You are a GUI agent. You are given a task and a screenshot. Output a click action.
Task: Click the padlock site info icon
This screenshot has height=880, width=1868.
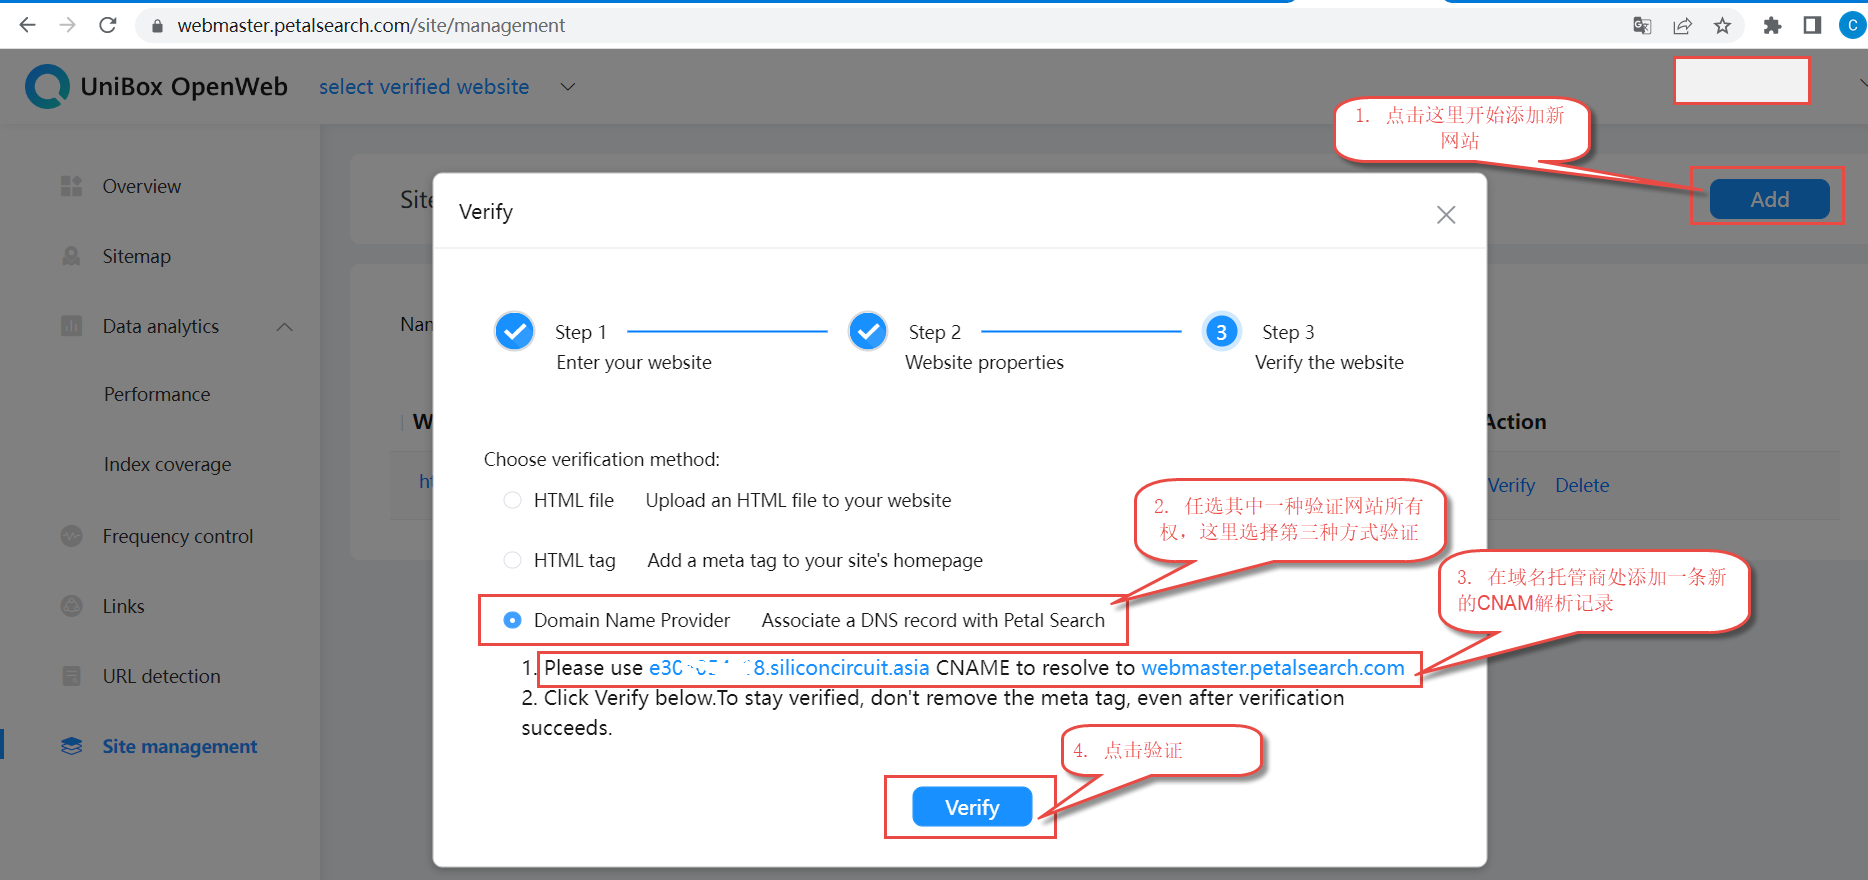click(157, 26)
